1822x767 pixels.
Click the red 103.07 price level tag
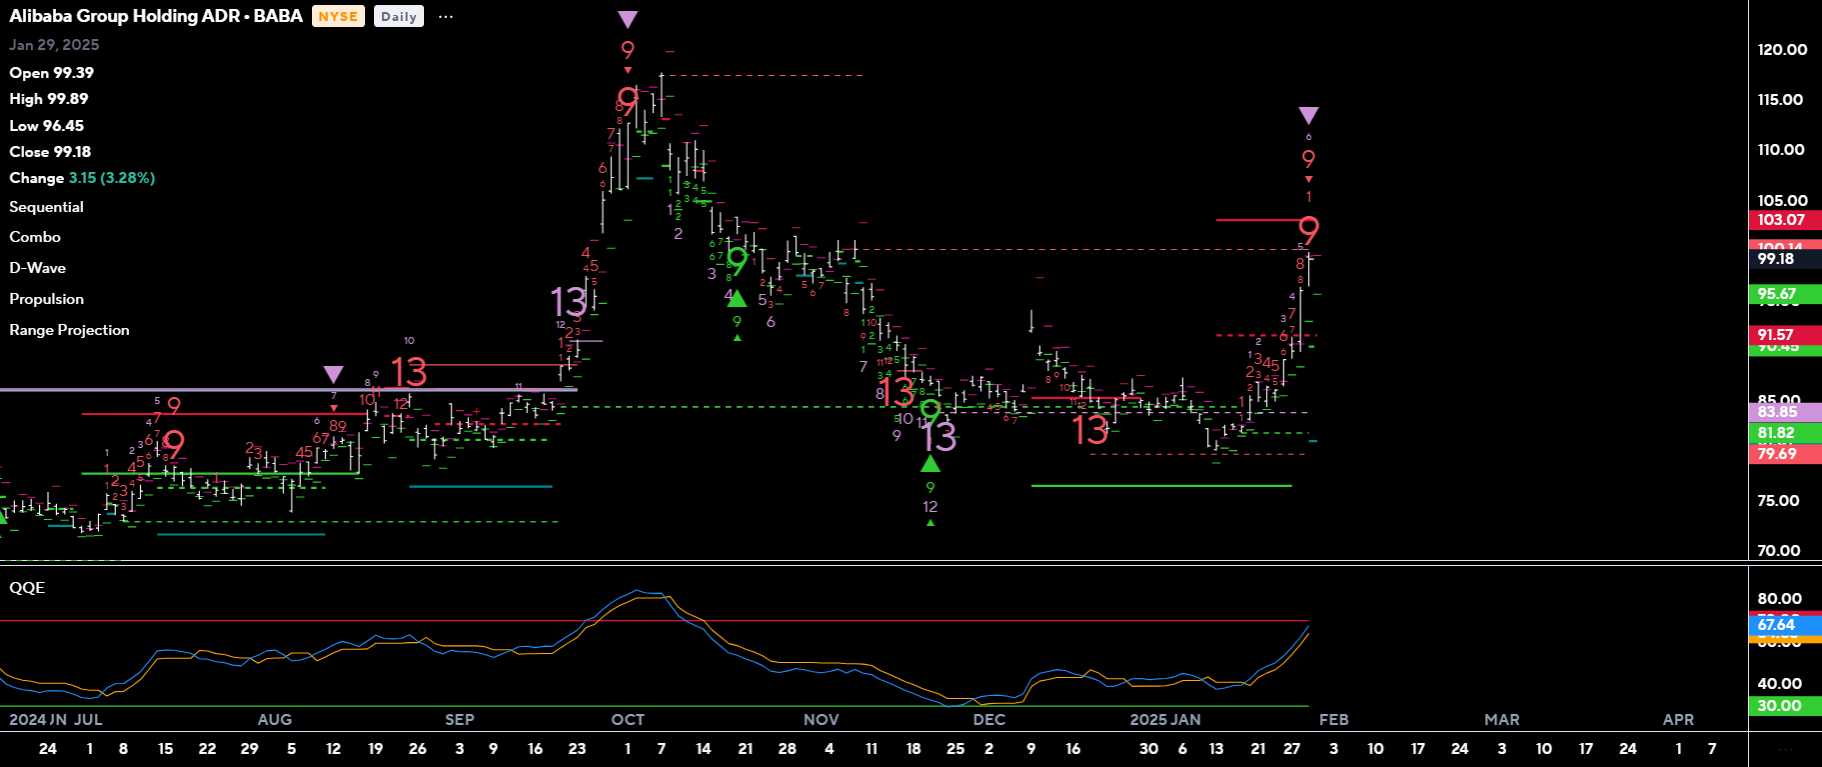coord(1781,220)
